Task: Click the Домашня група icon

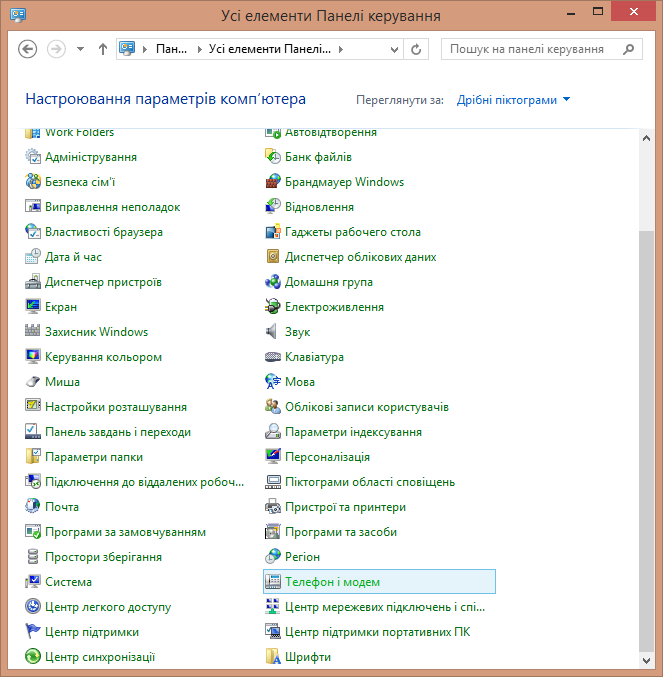Action: [x=273, y=282]
